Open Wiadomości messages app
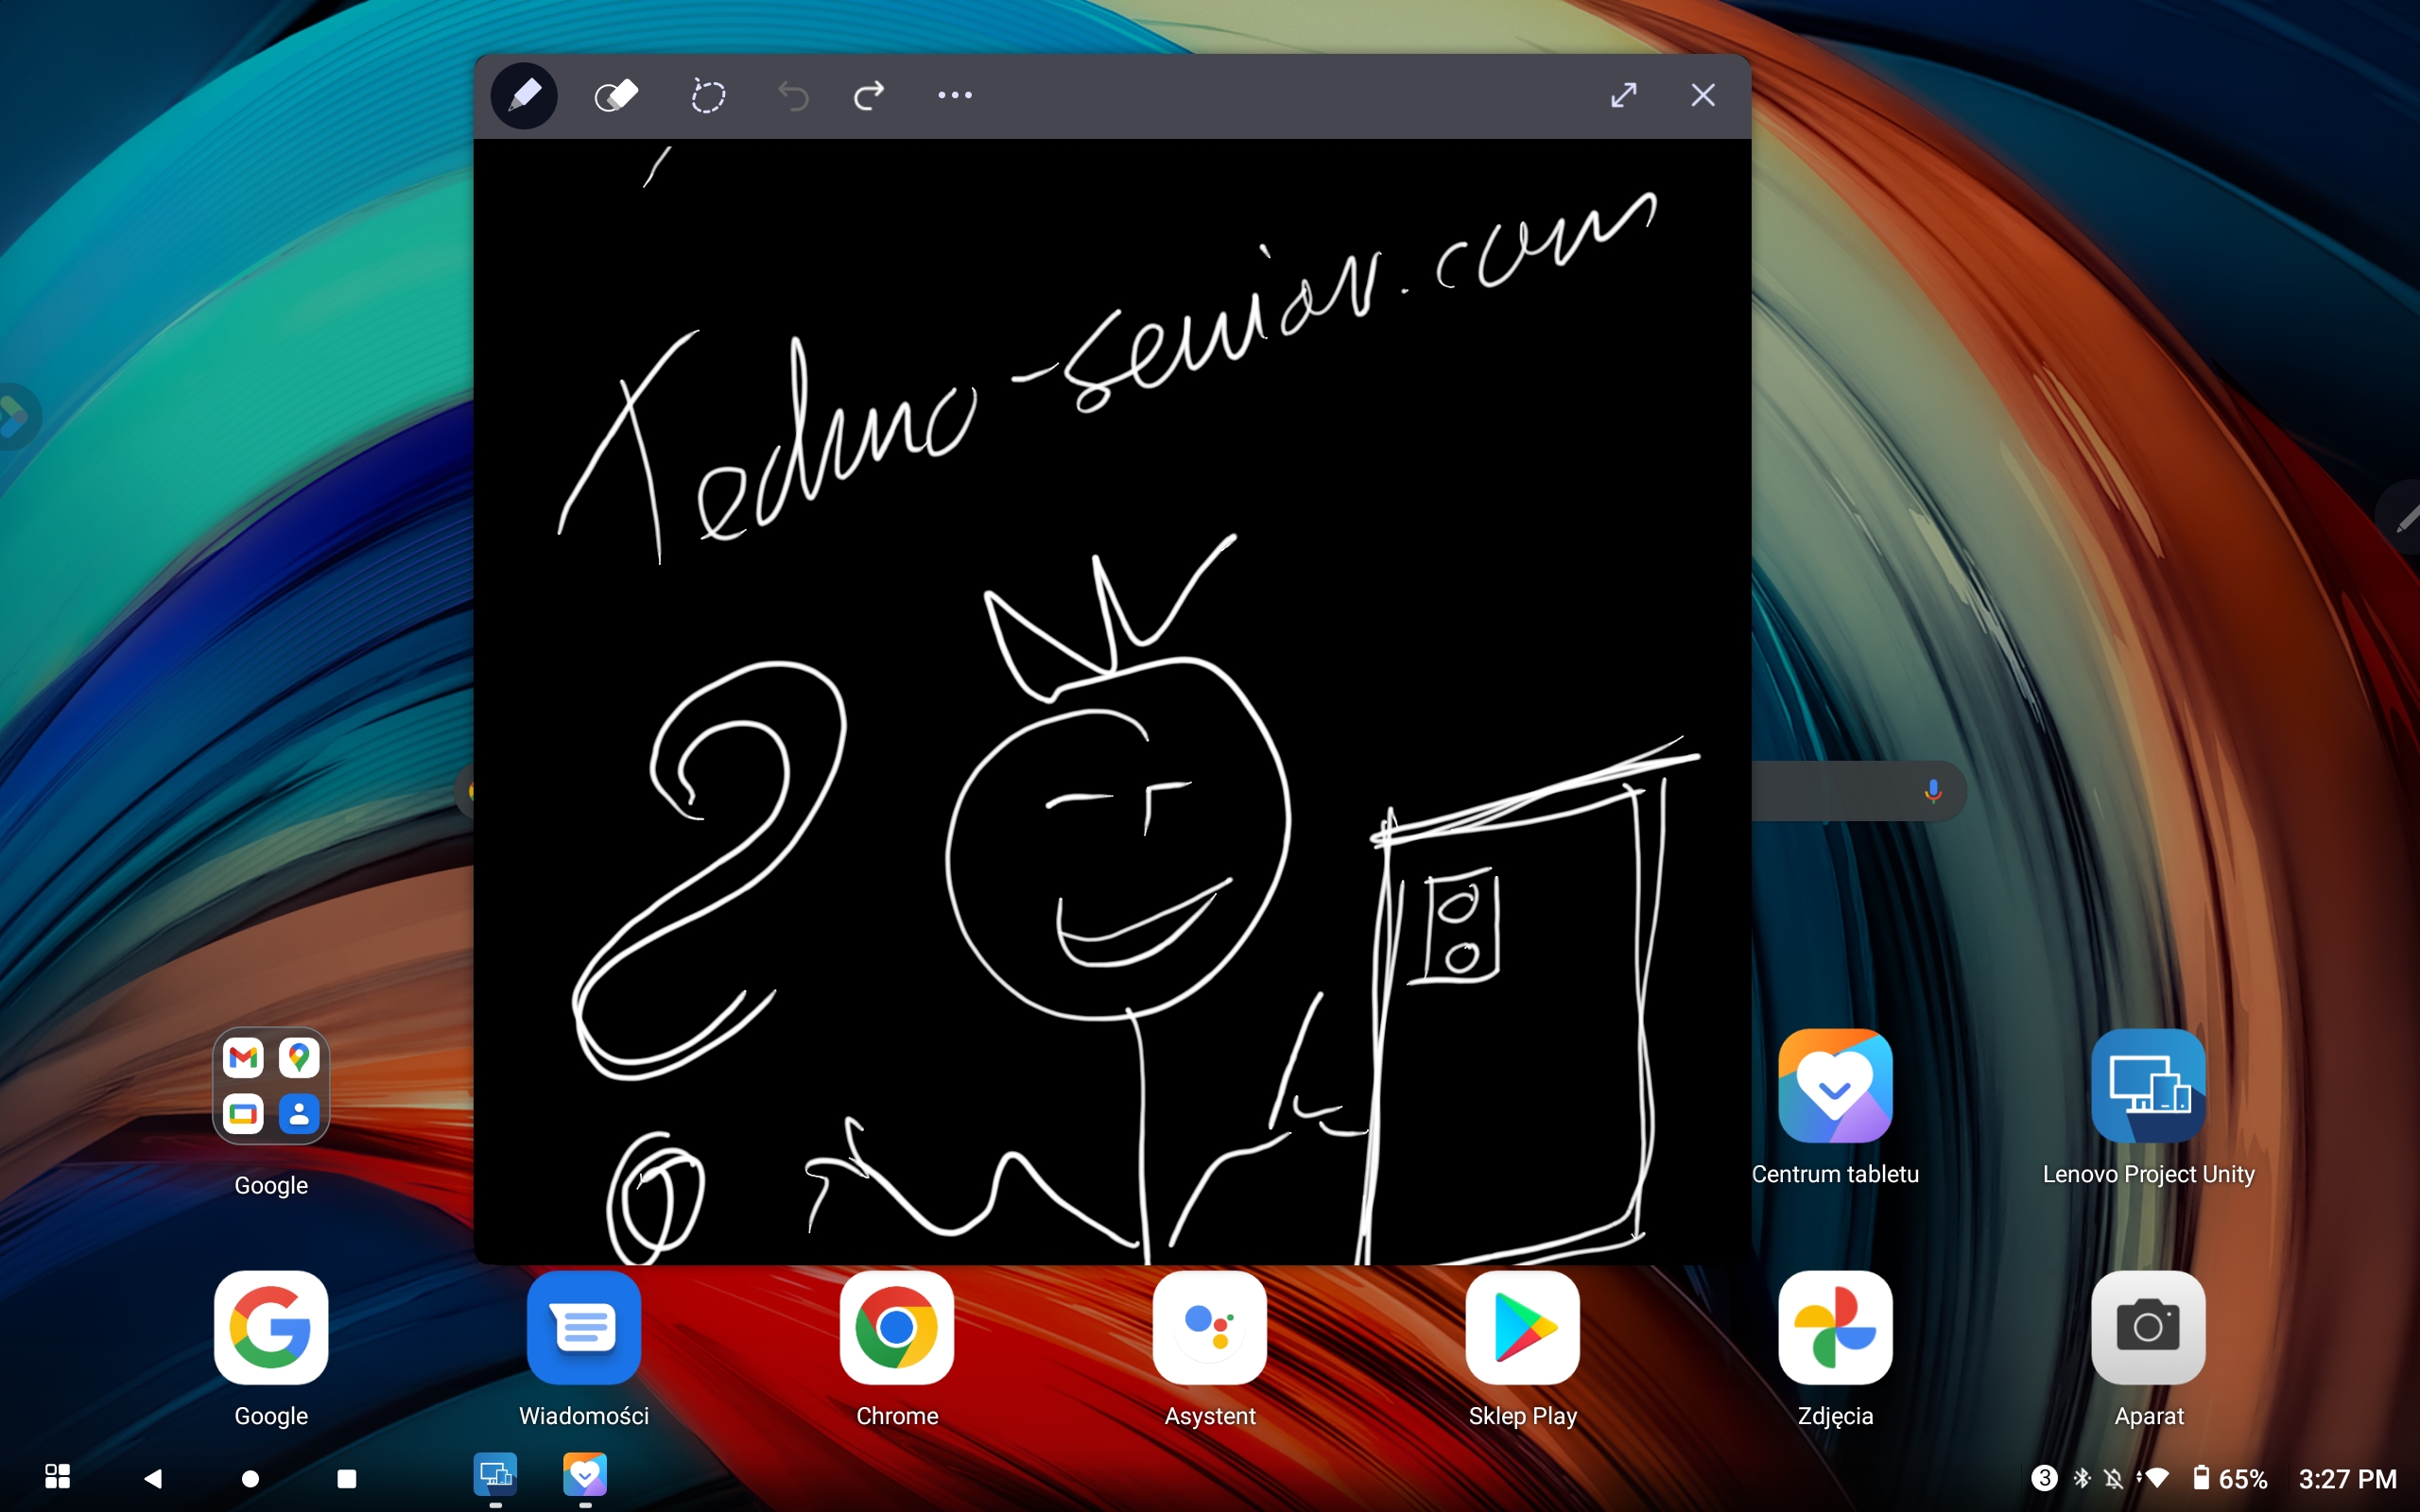The height and width of the screenshot is (1512, 2420). 584,1328
